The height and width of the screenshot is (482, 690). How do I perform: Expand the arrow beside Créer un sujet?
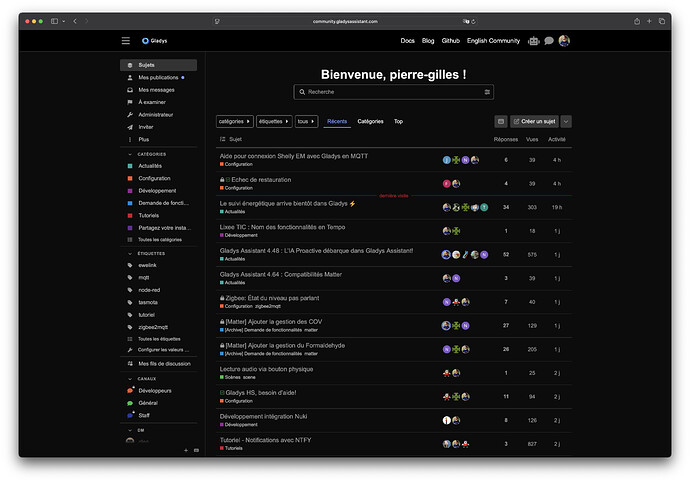pyautogui.click(x=566, y=121)
